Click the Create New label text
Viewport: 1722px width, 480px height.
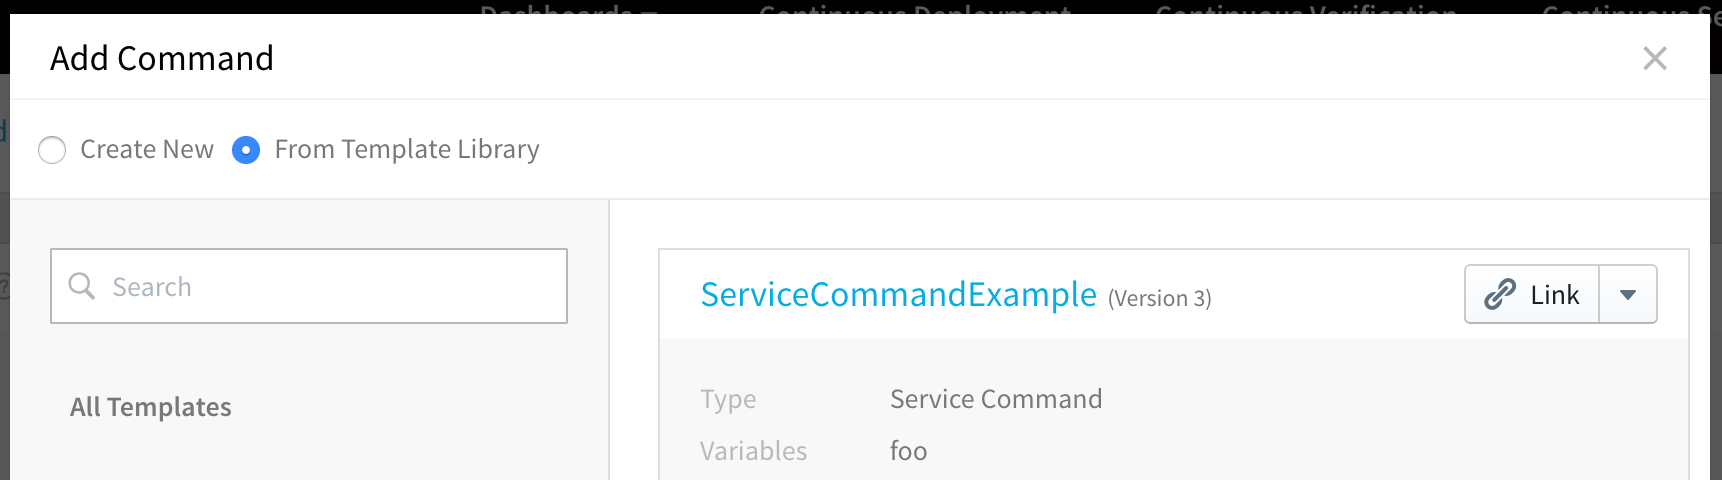(x=147, y=149)
